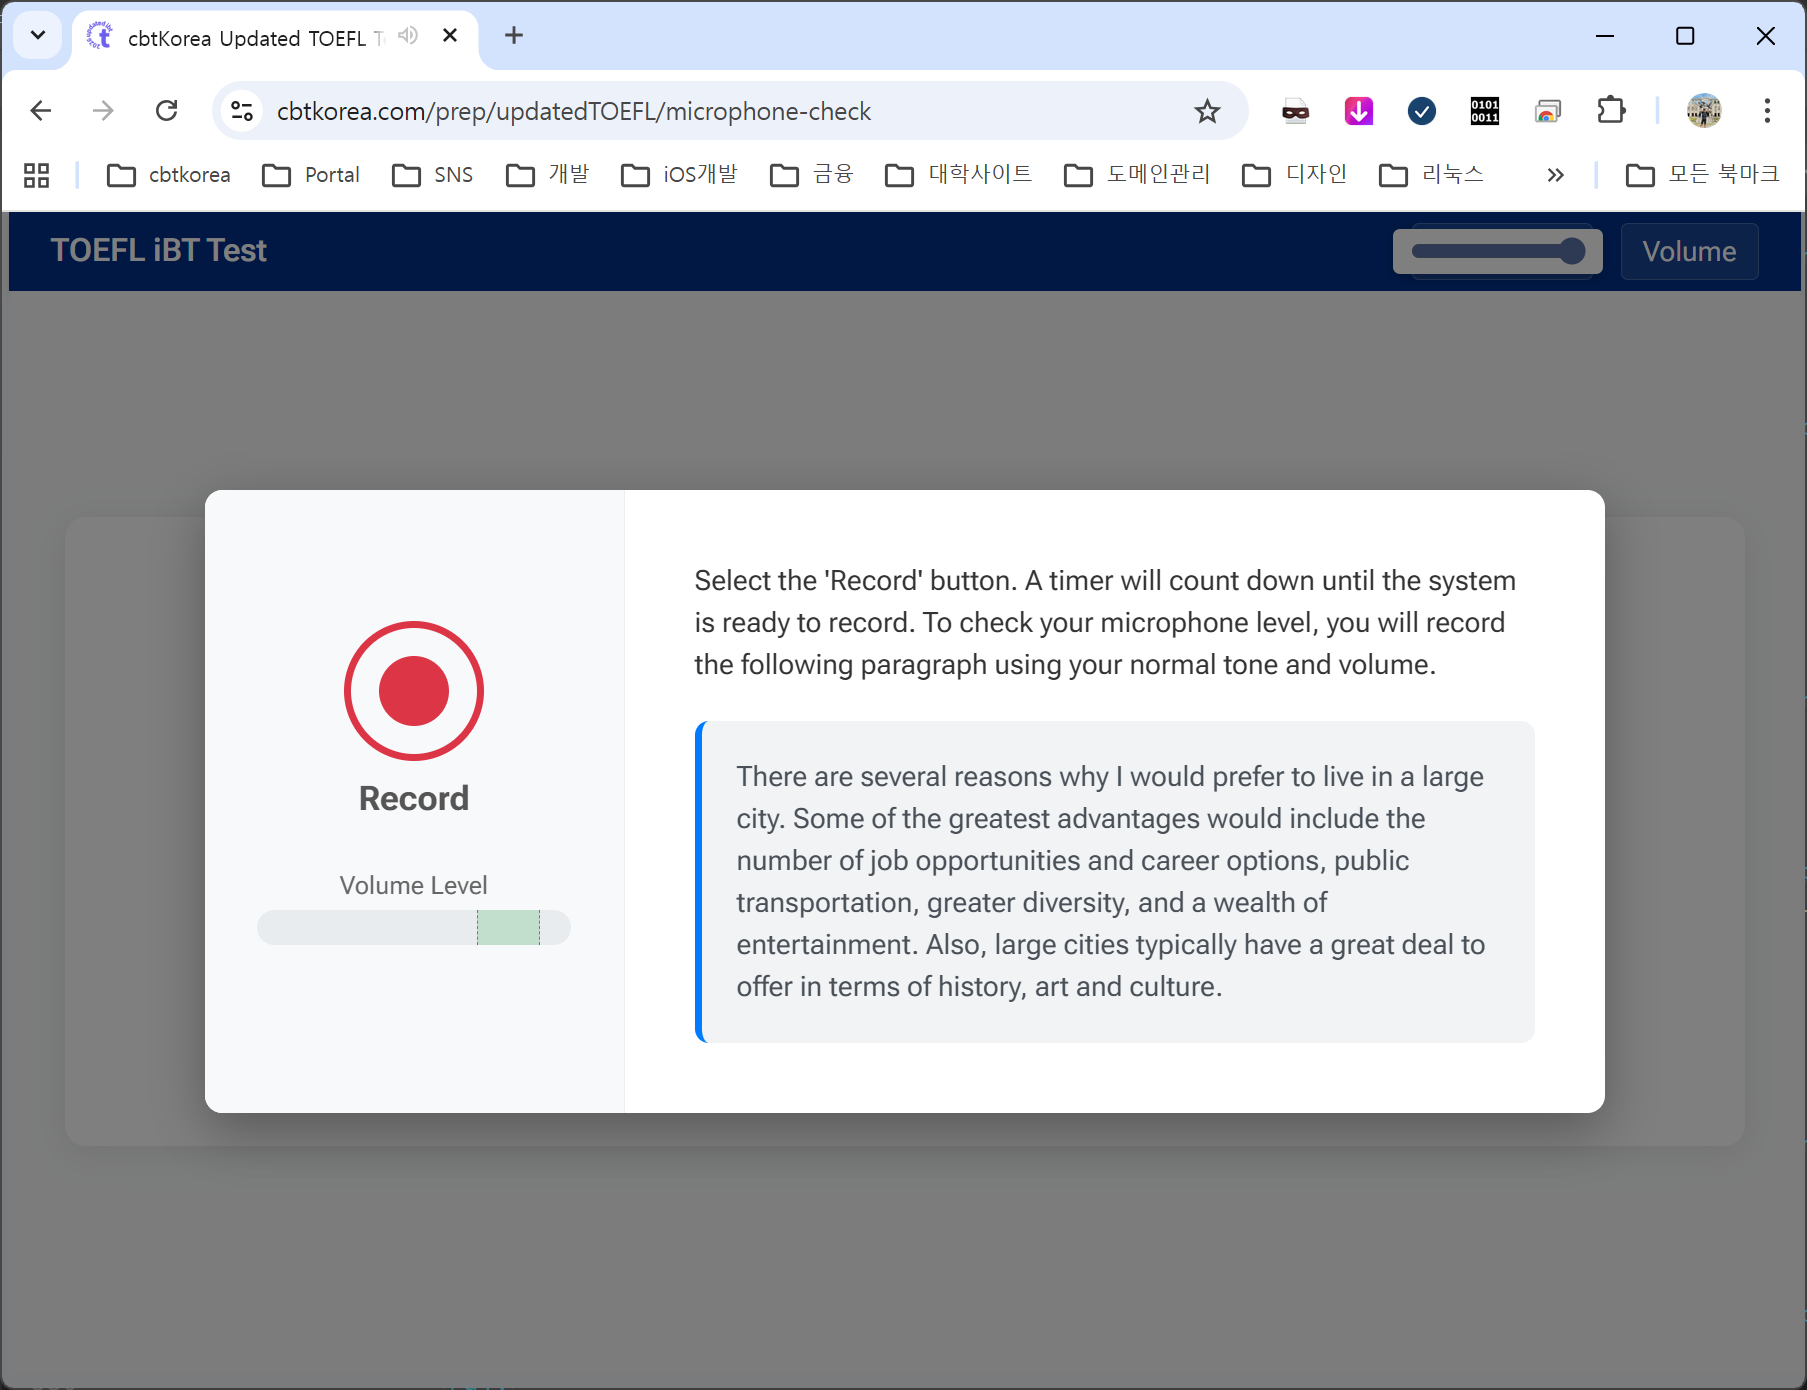
Task: Click the Volume button in header
Action: click(1688, 251)
